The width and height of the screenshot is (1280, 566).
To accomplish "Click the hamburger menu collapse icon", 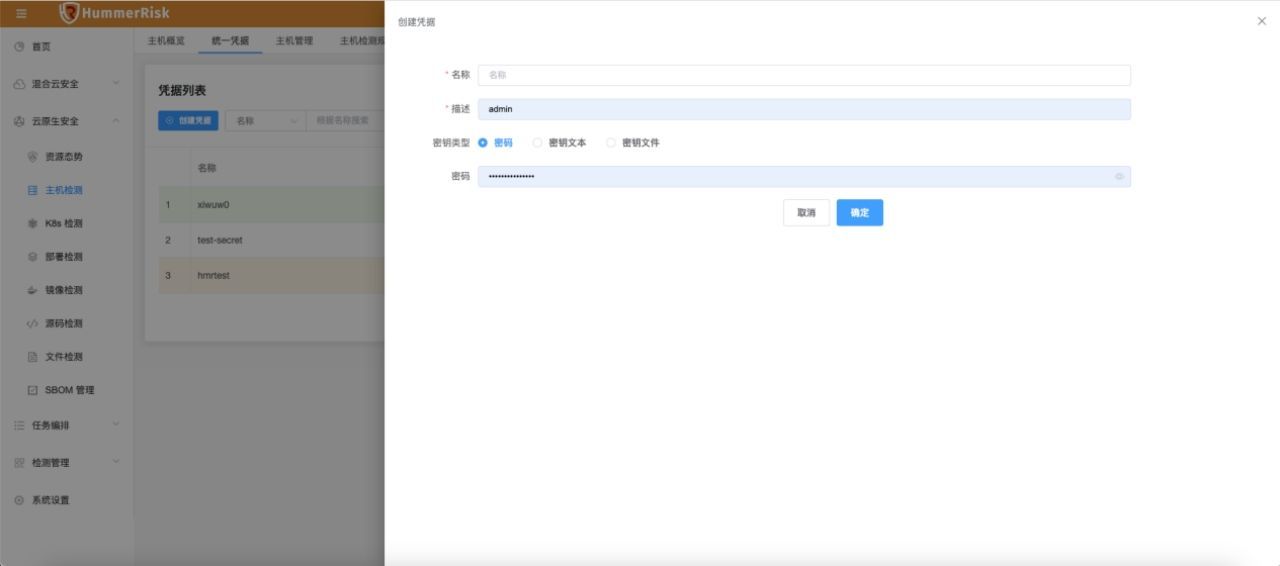I will [x=21, y=13].
